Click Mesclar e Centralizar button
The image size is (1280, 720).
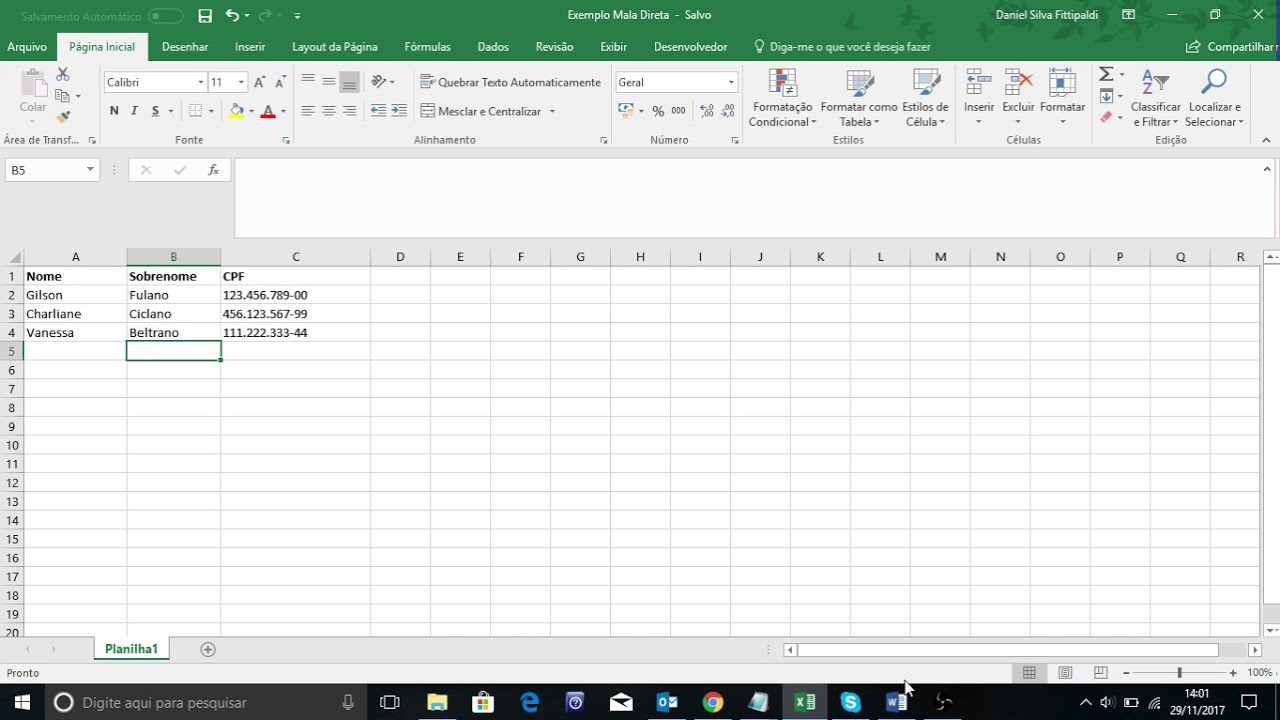click(x=481, y=111)
